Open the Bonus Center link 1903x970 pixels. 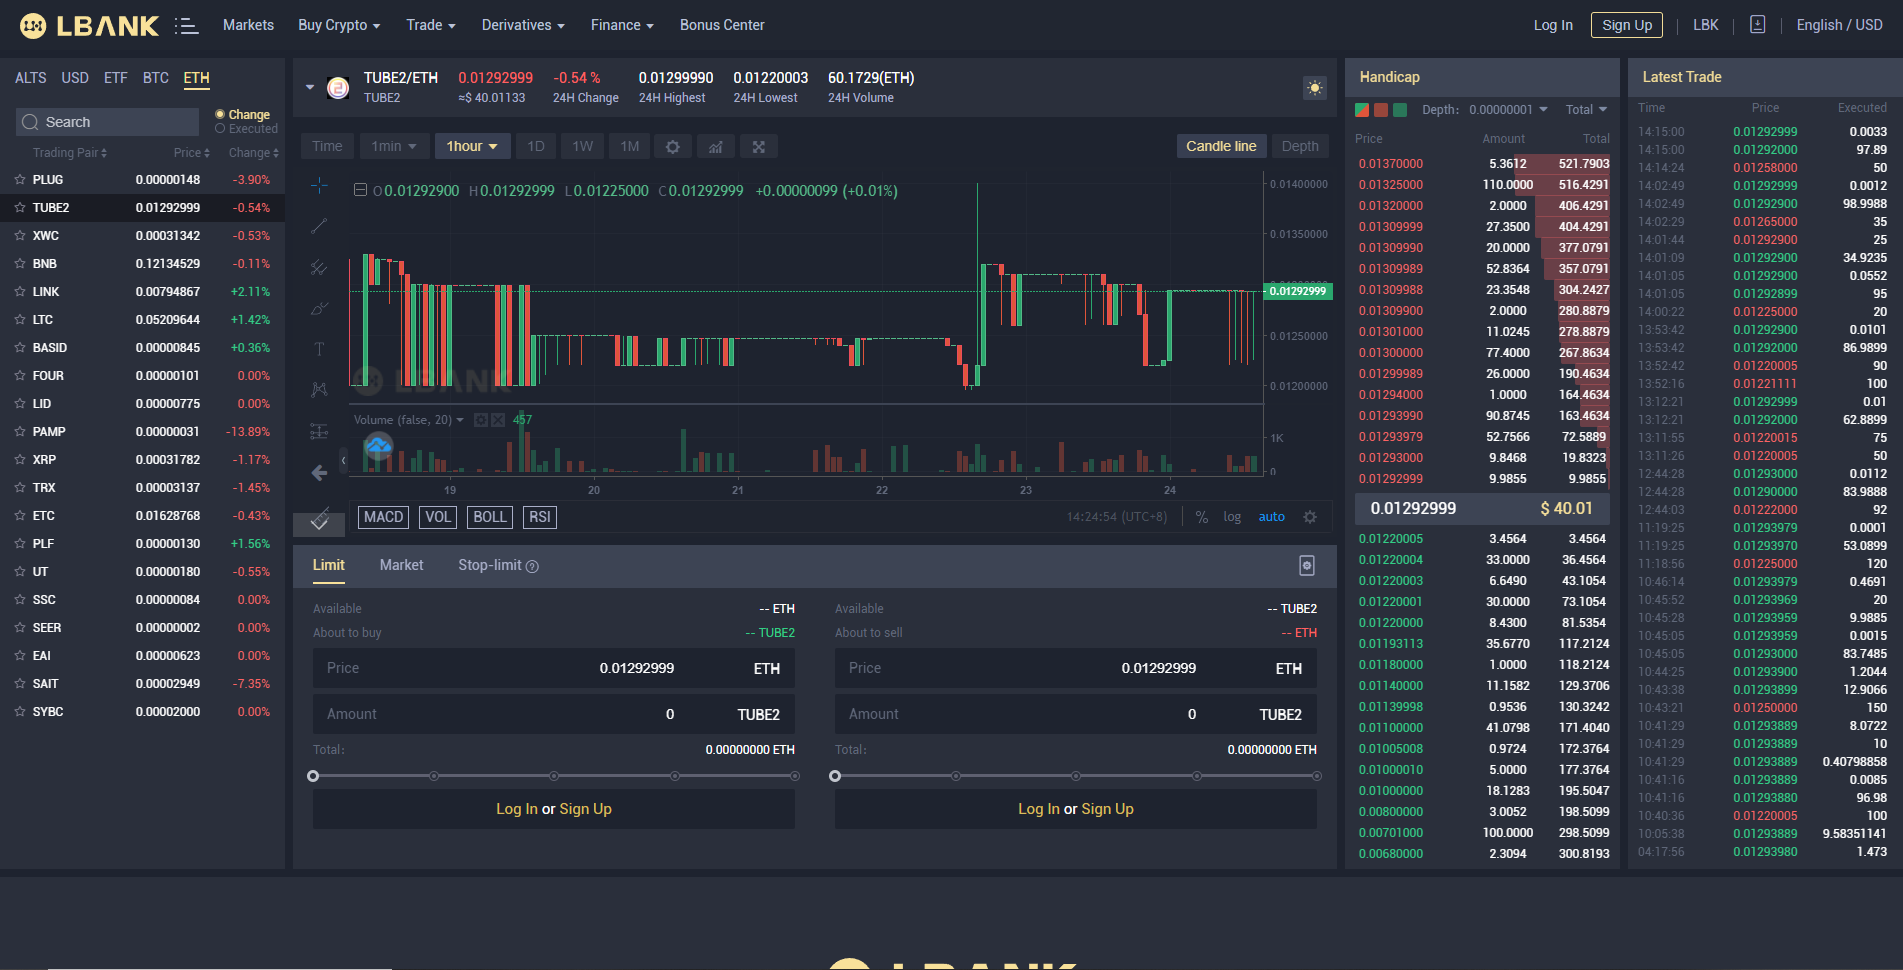[722, 25]
